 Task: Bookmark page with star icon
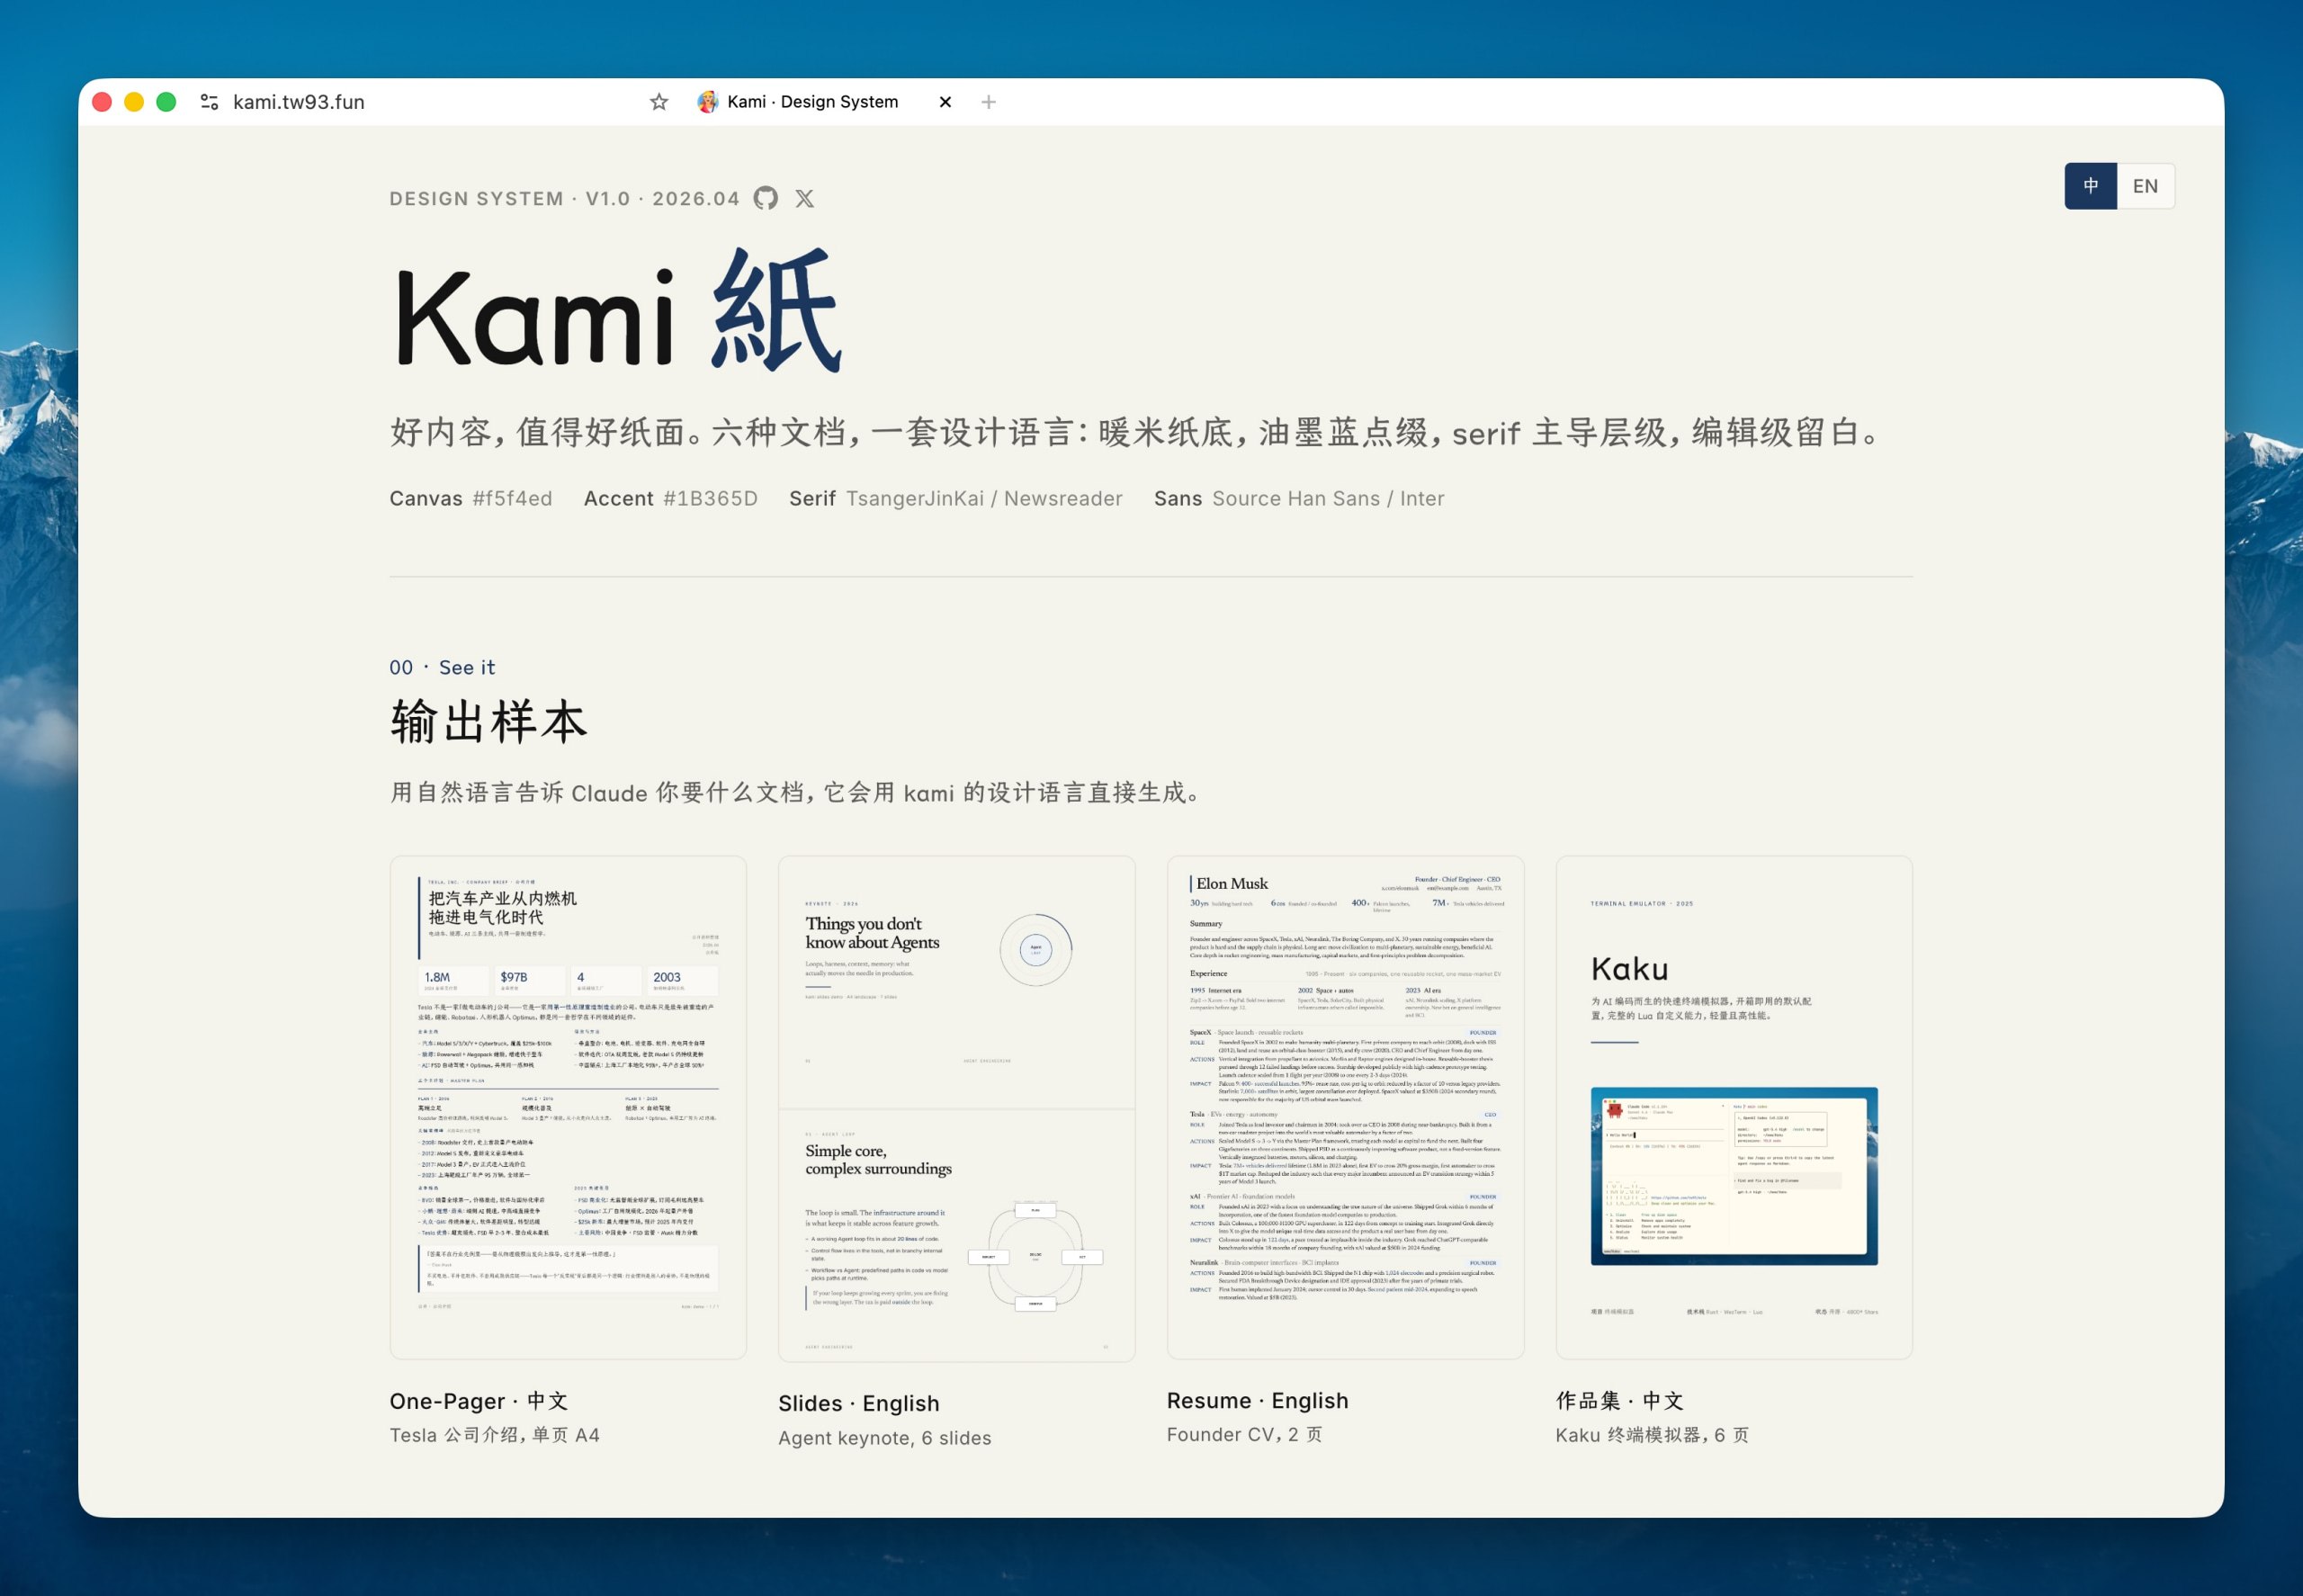click(x=658, y=102)
